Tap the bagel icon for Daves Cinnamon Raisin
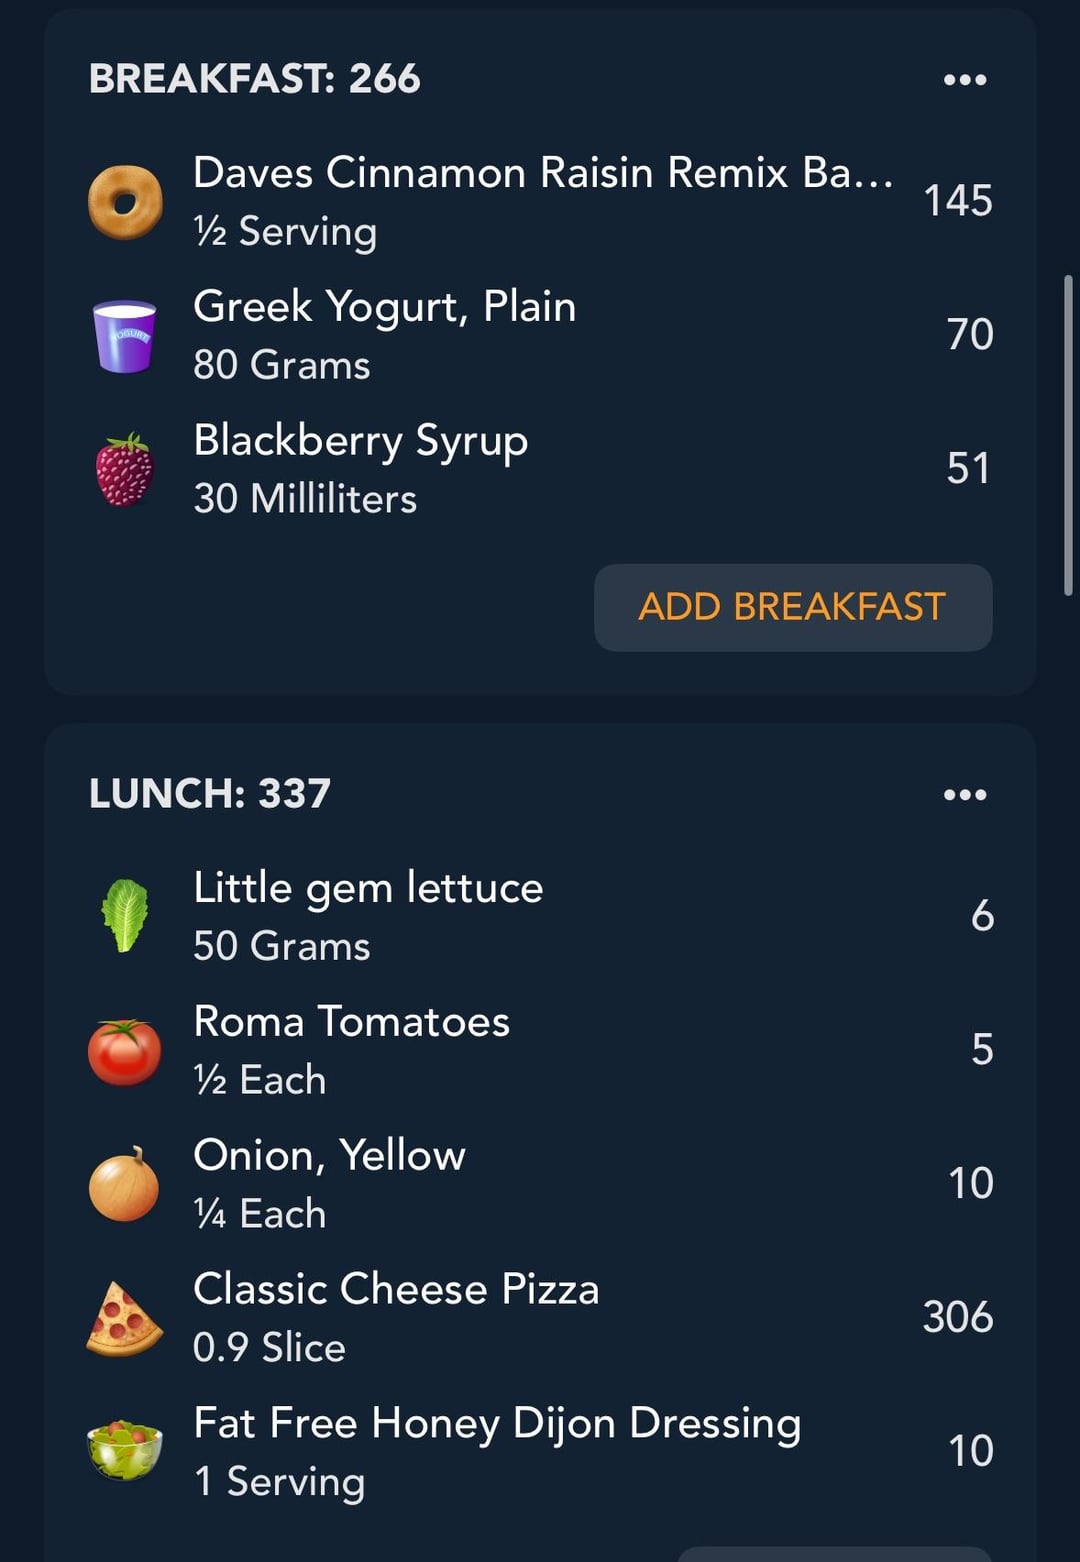Screen dimensions: 1080x1562 (125, 202)
